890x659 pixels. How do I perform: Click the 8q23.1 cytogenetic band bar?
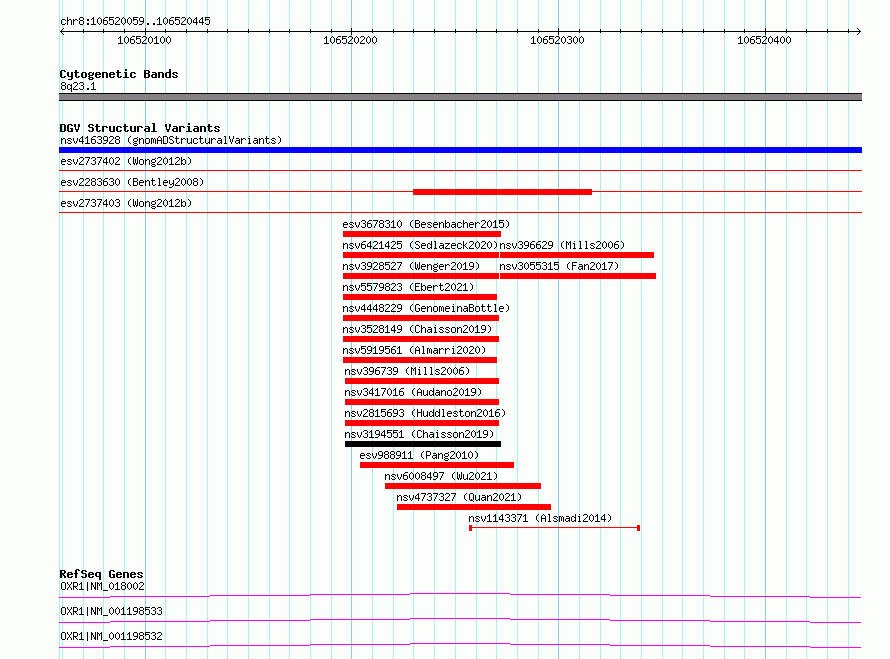460,97
